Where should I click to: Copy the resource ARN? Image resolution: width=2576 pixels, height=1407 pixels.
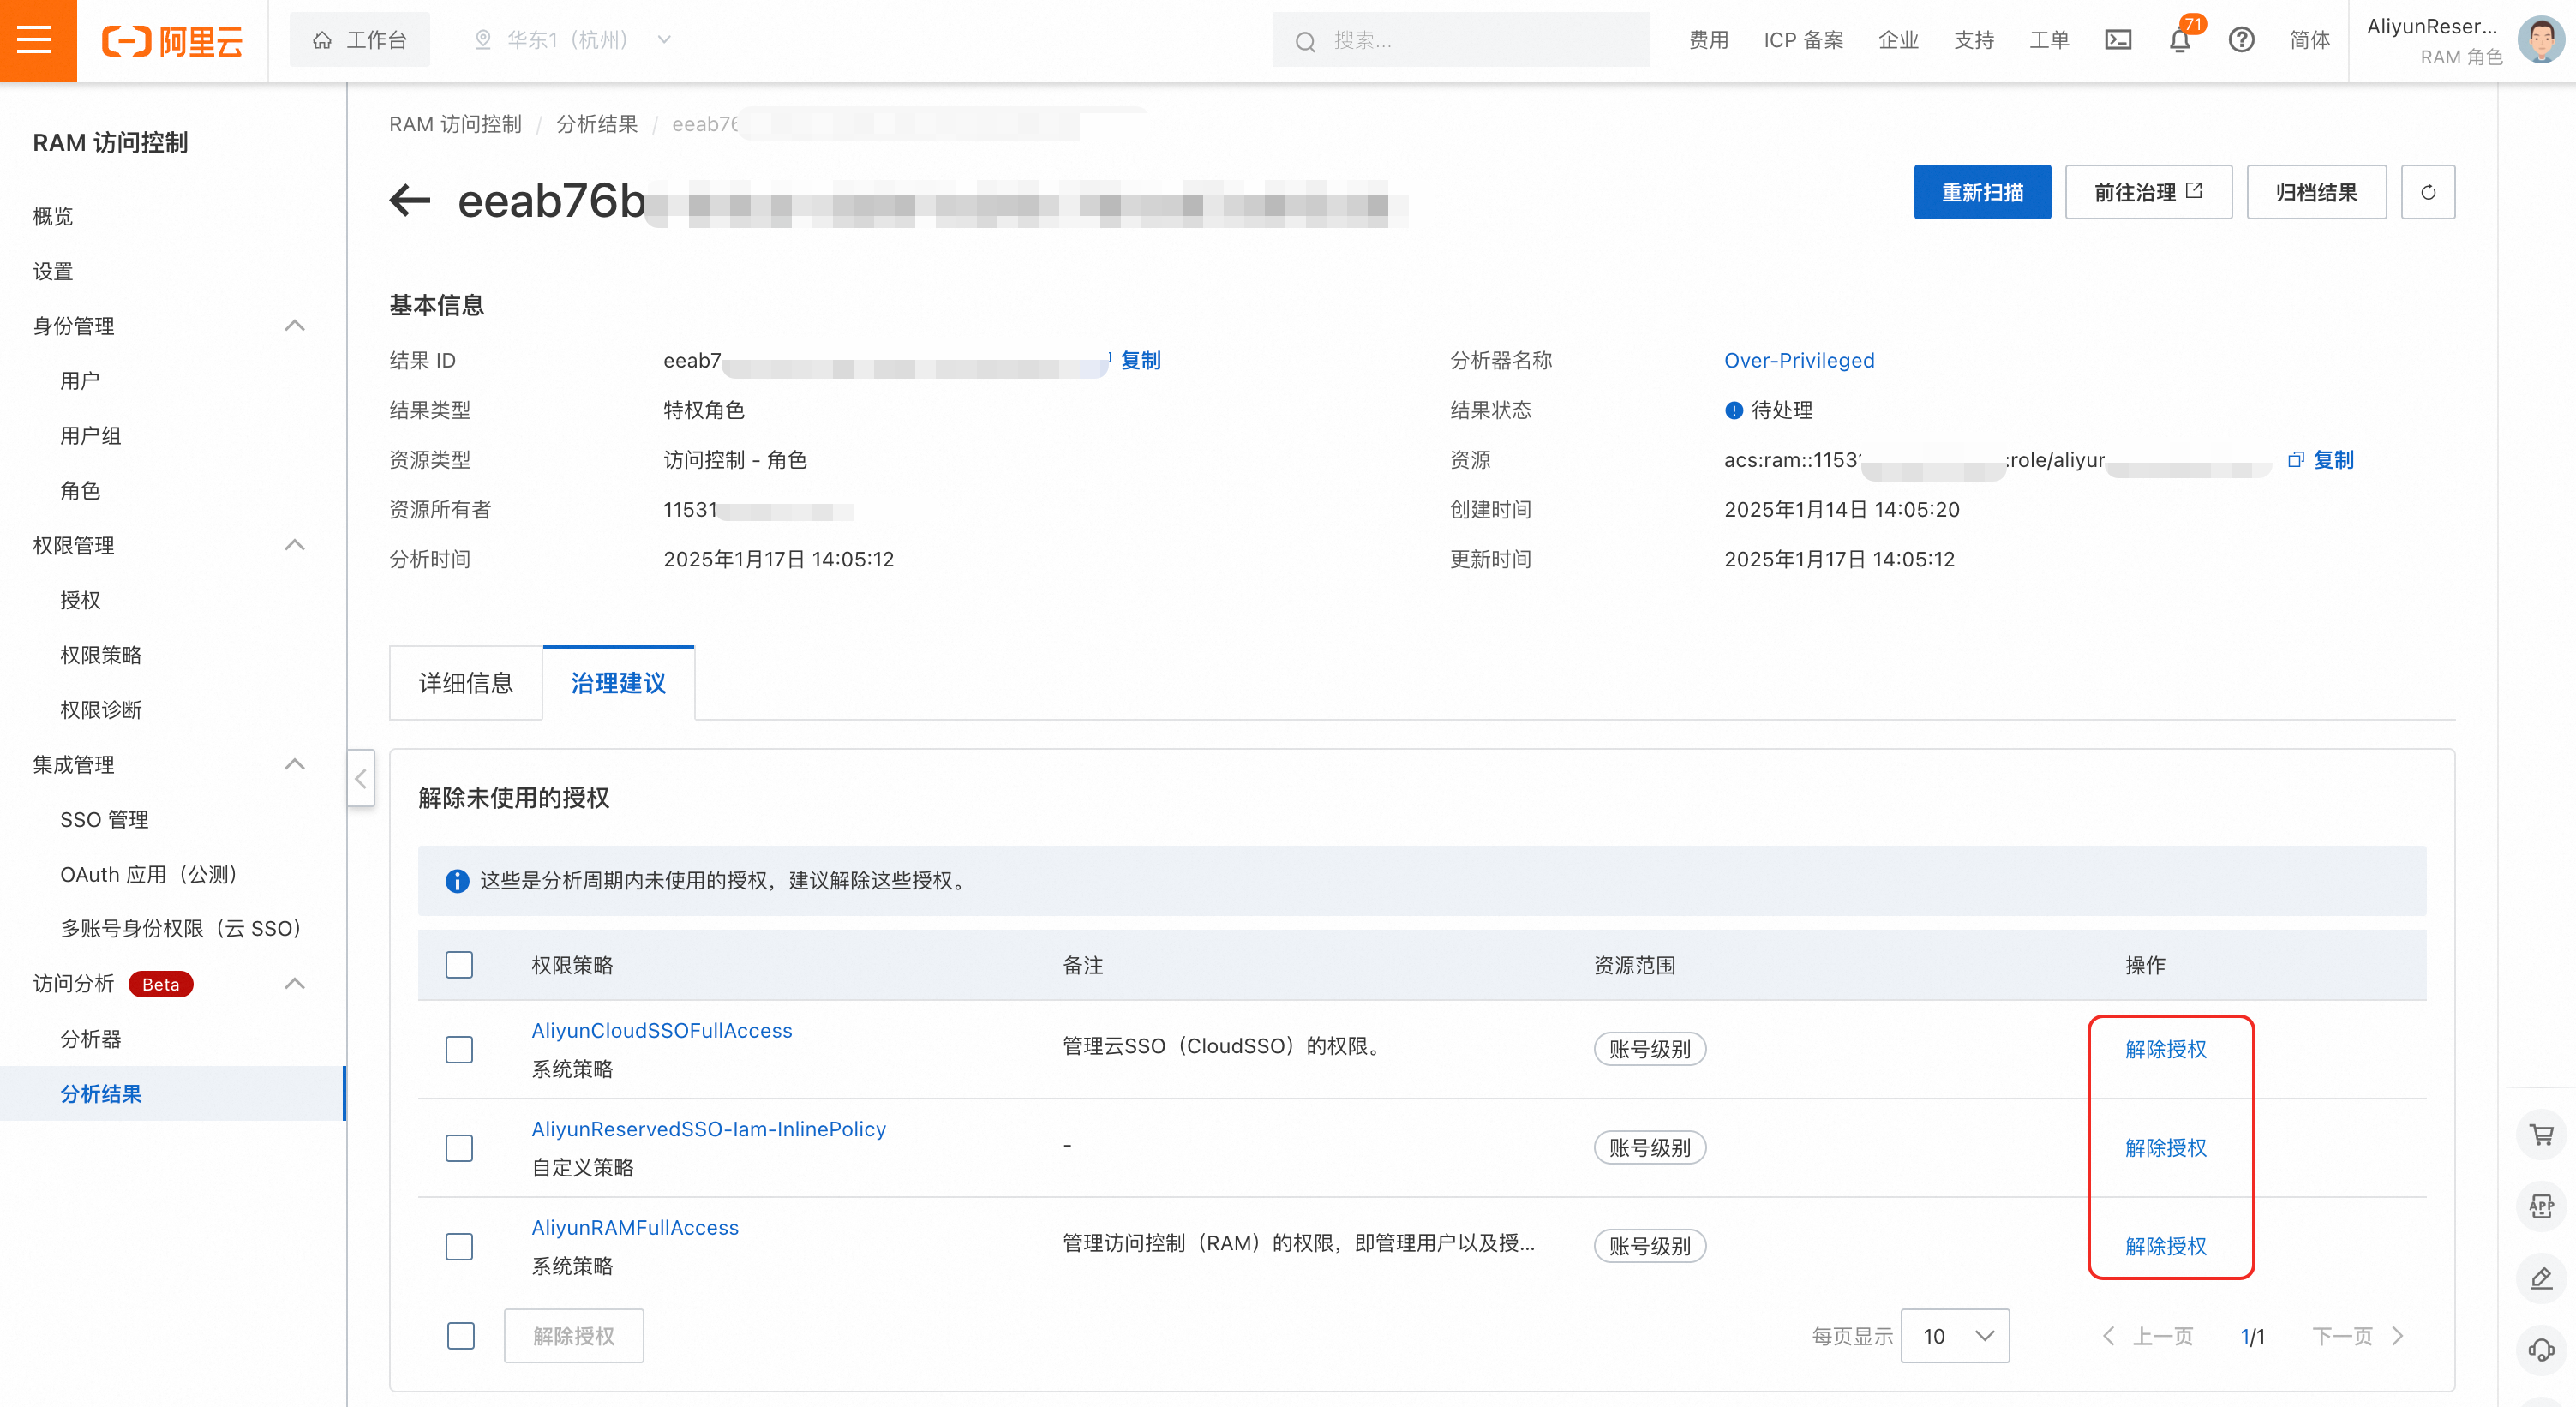click(2321, 459)
